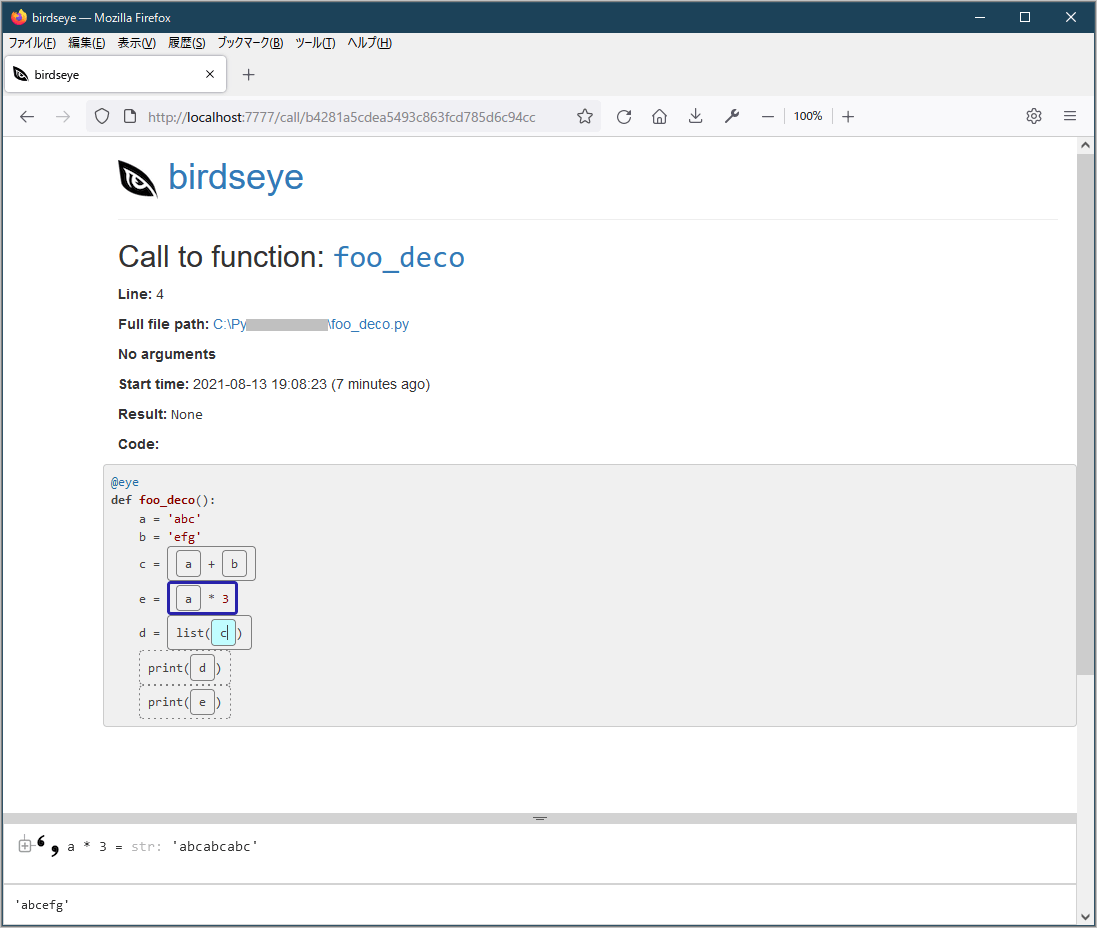This screenshot has height=928, width=1097.
Task: Open the settings gear in toolbar
Action: pyautogui.click(x=1034, y=116)
